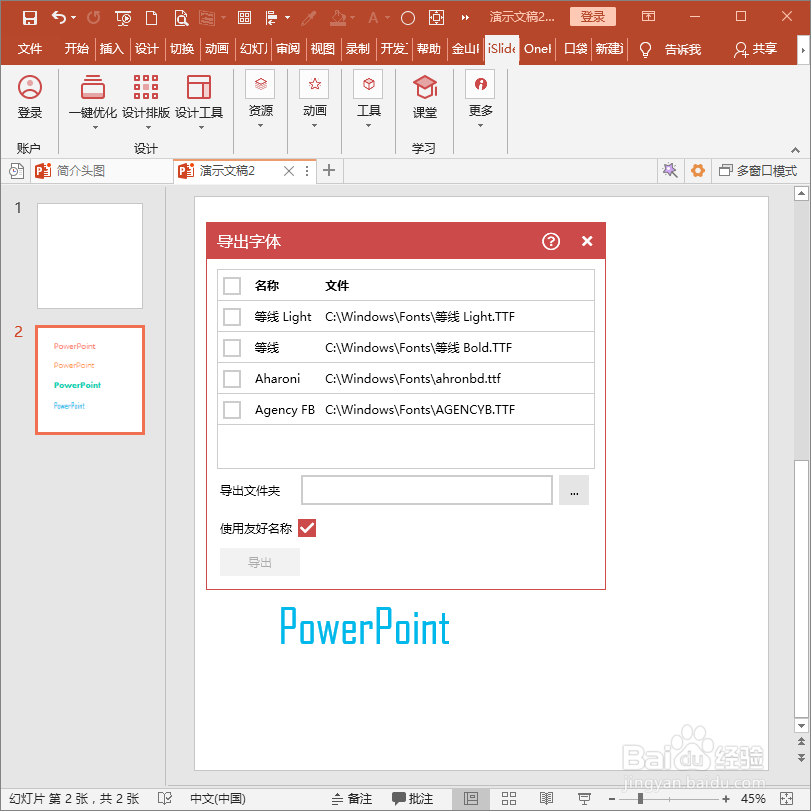Expand Undo history dropdown arrow
Viewport: 811px width, 811px height.
pos(73,18)
